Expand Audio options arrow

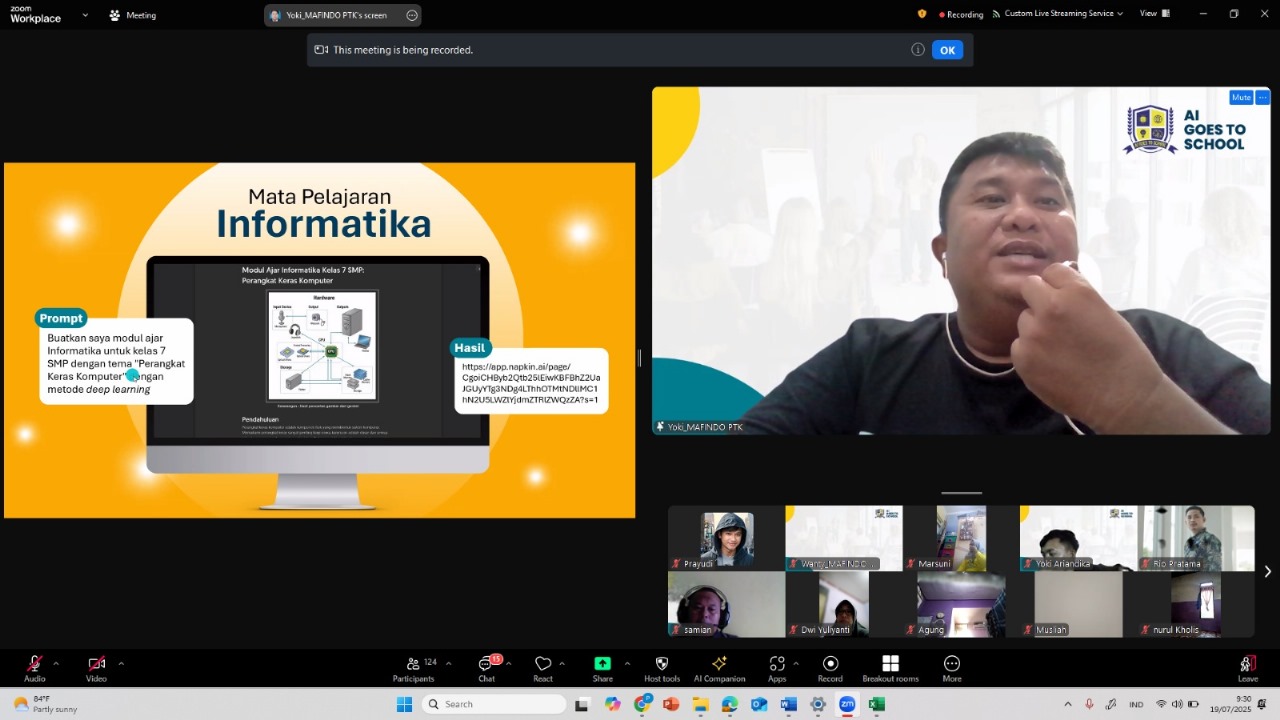point(56,663)
